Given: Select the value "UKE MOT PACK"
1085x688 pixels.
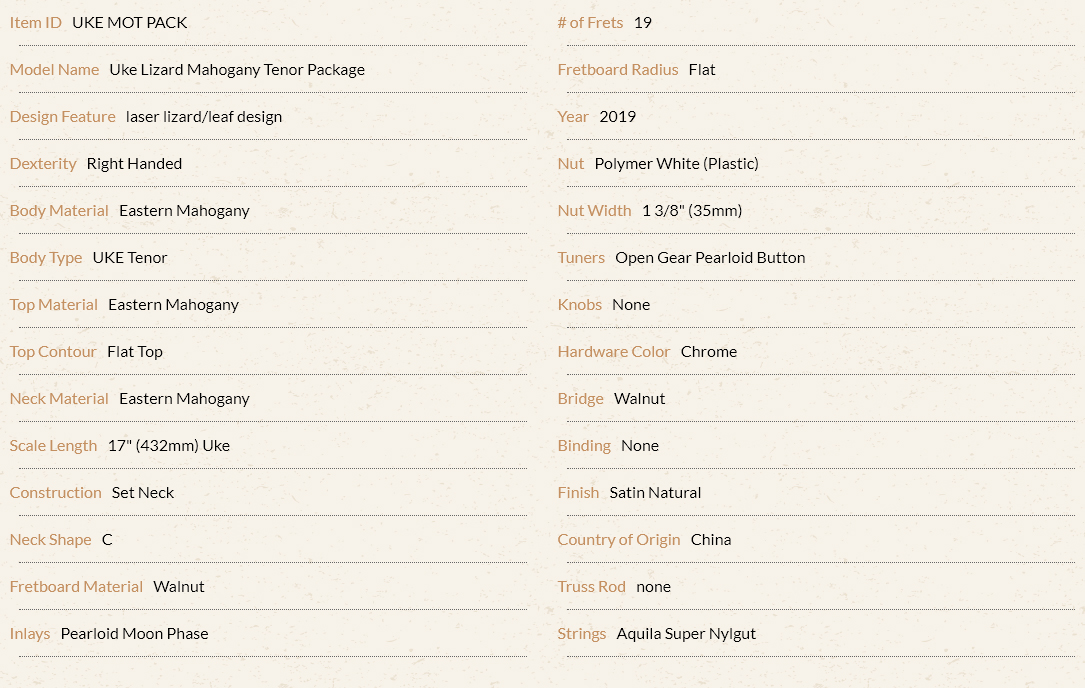Looking at the screenshot, I should point(129,23).
